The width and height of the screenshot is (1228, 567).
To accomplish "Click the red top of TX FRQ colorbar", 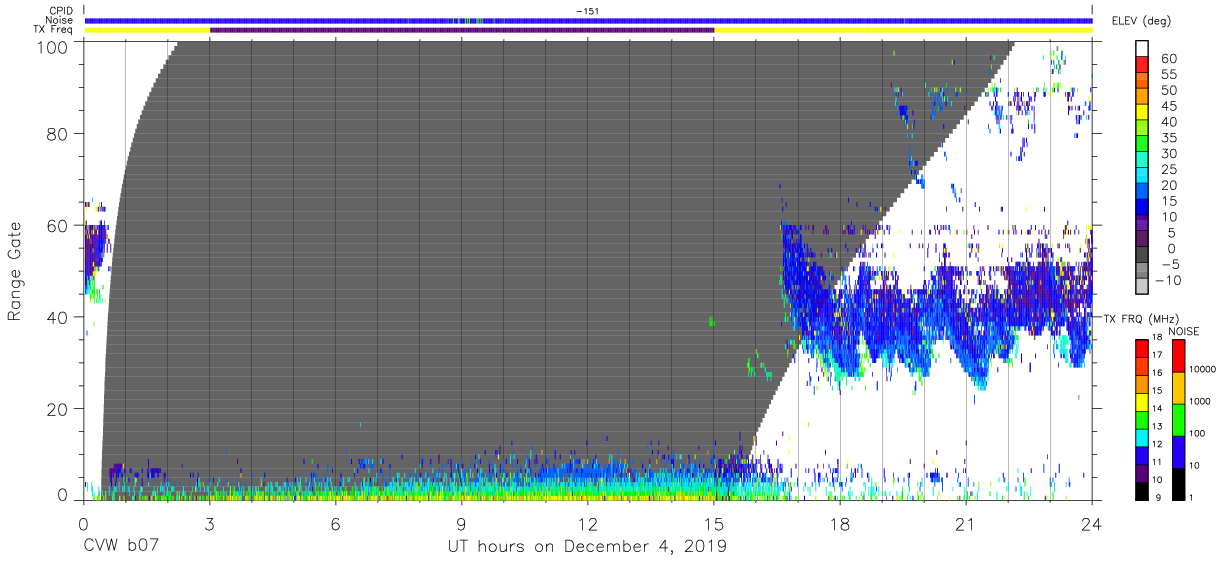I will click(x=1143, y=349).
